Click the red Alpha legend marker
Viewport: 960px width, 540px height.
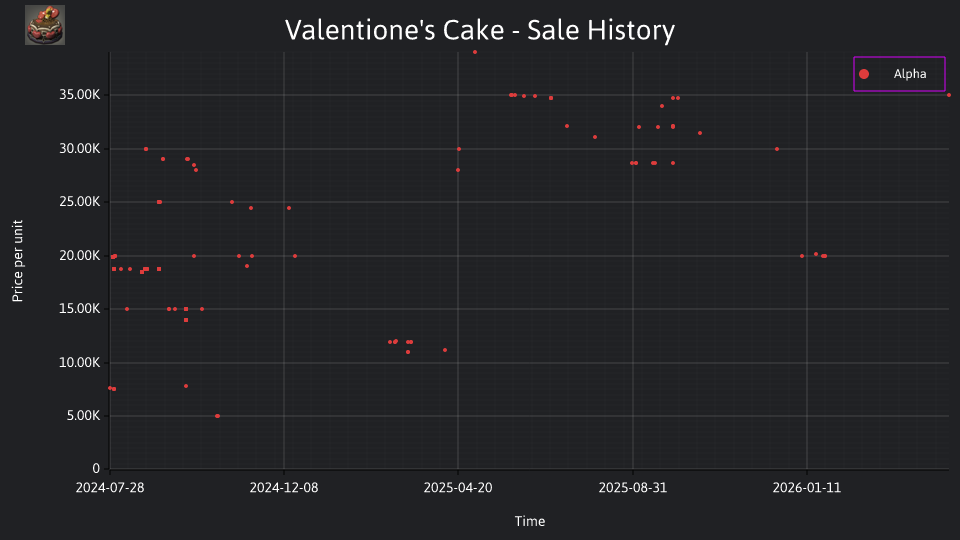tap(864, 74)
